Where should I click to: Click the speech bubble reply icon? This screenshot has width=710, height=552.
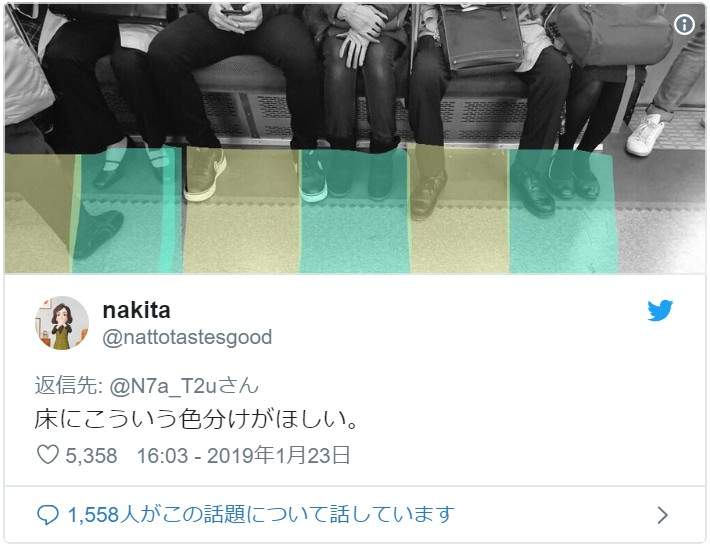pyautogui.click(x=48, y=515)
